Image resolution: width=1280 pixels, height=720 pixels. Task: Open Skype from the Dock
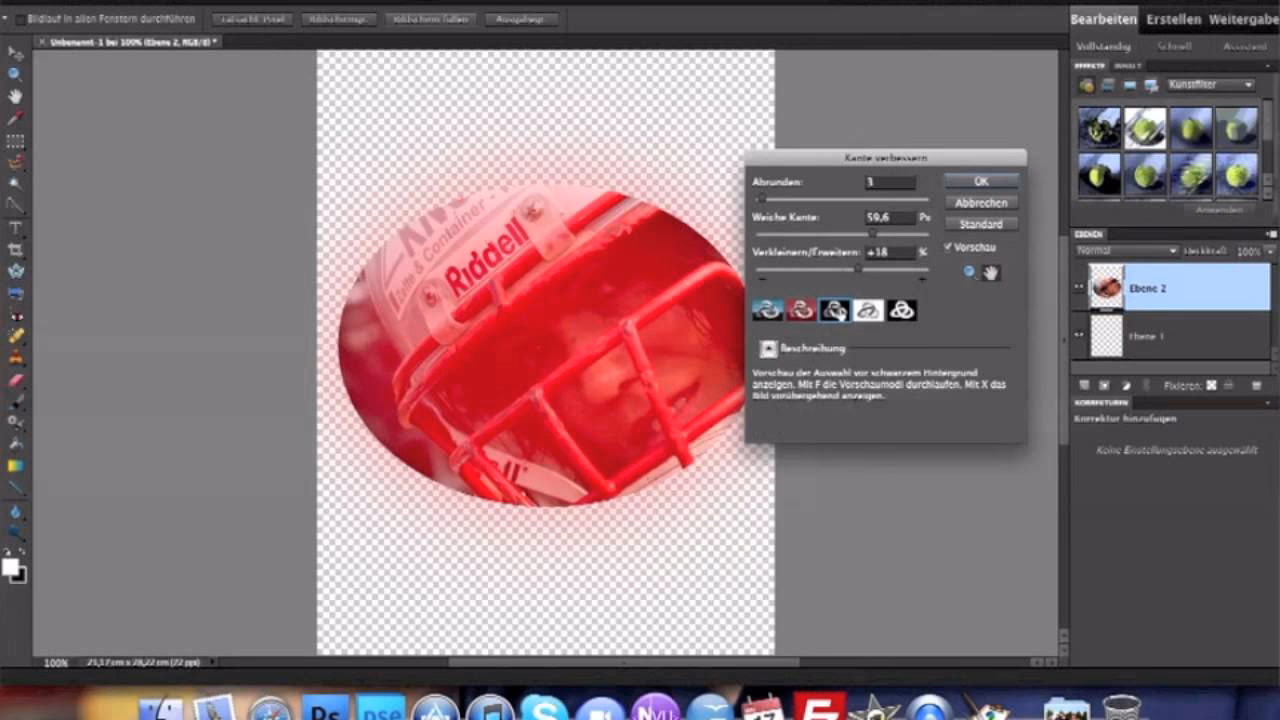[x=545, y=709]
